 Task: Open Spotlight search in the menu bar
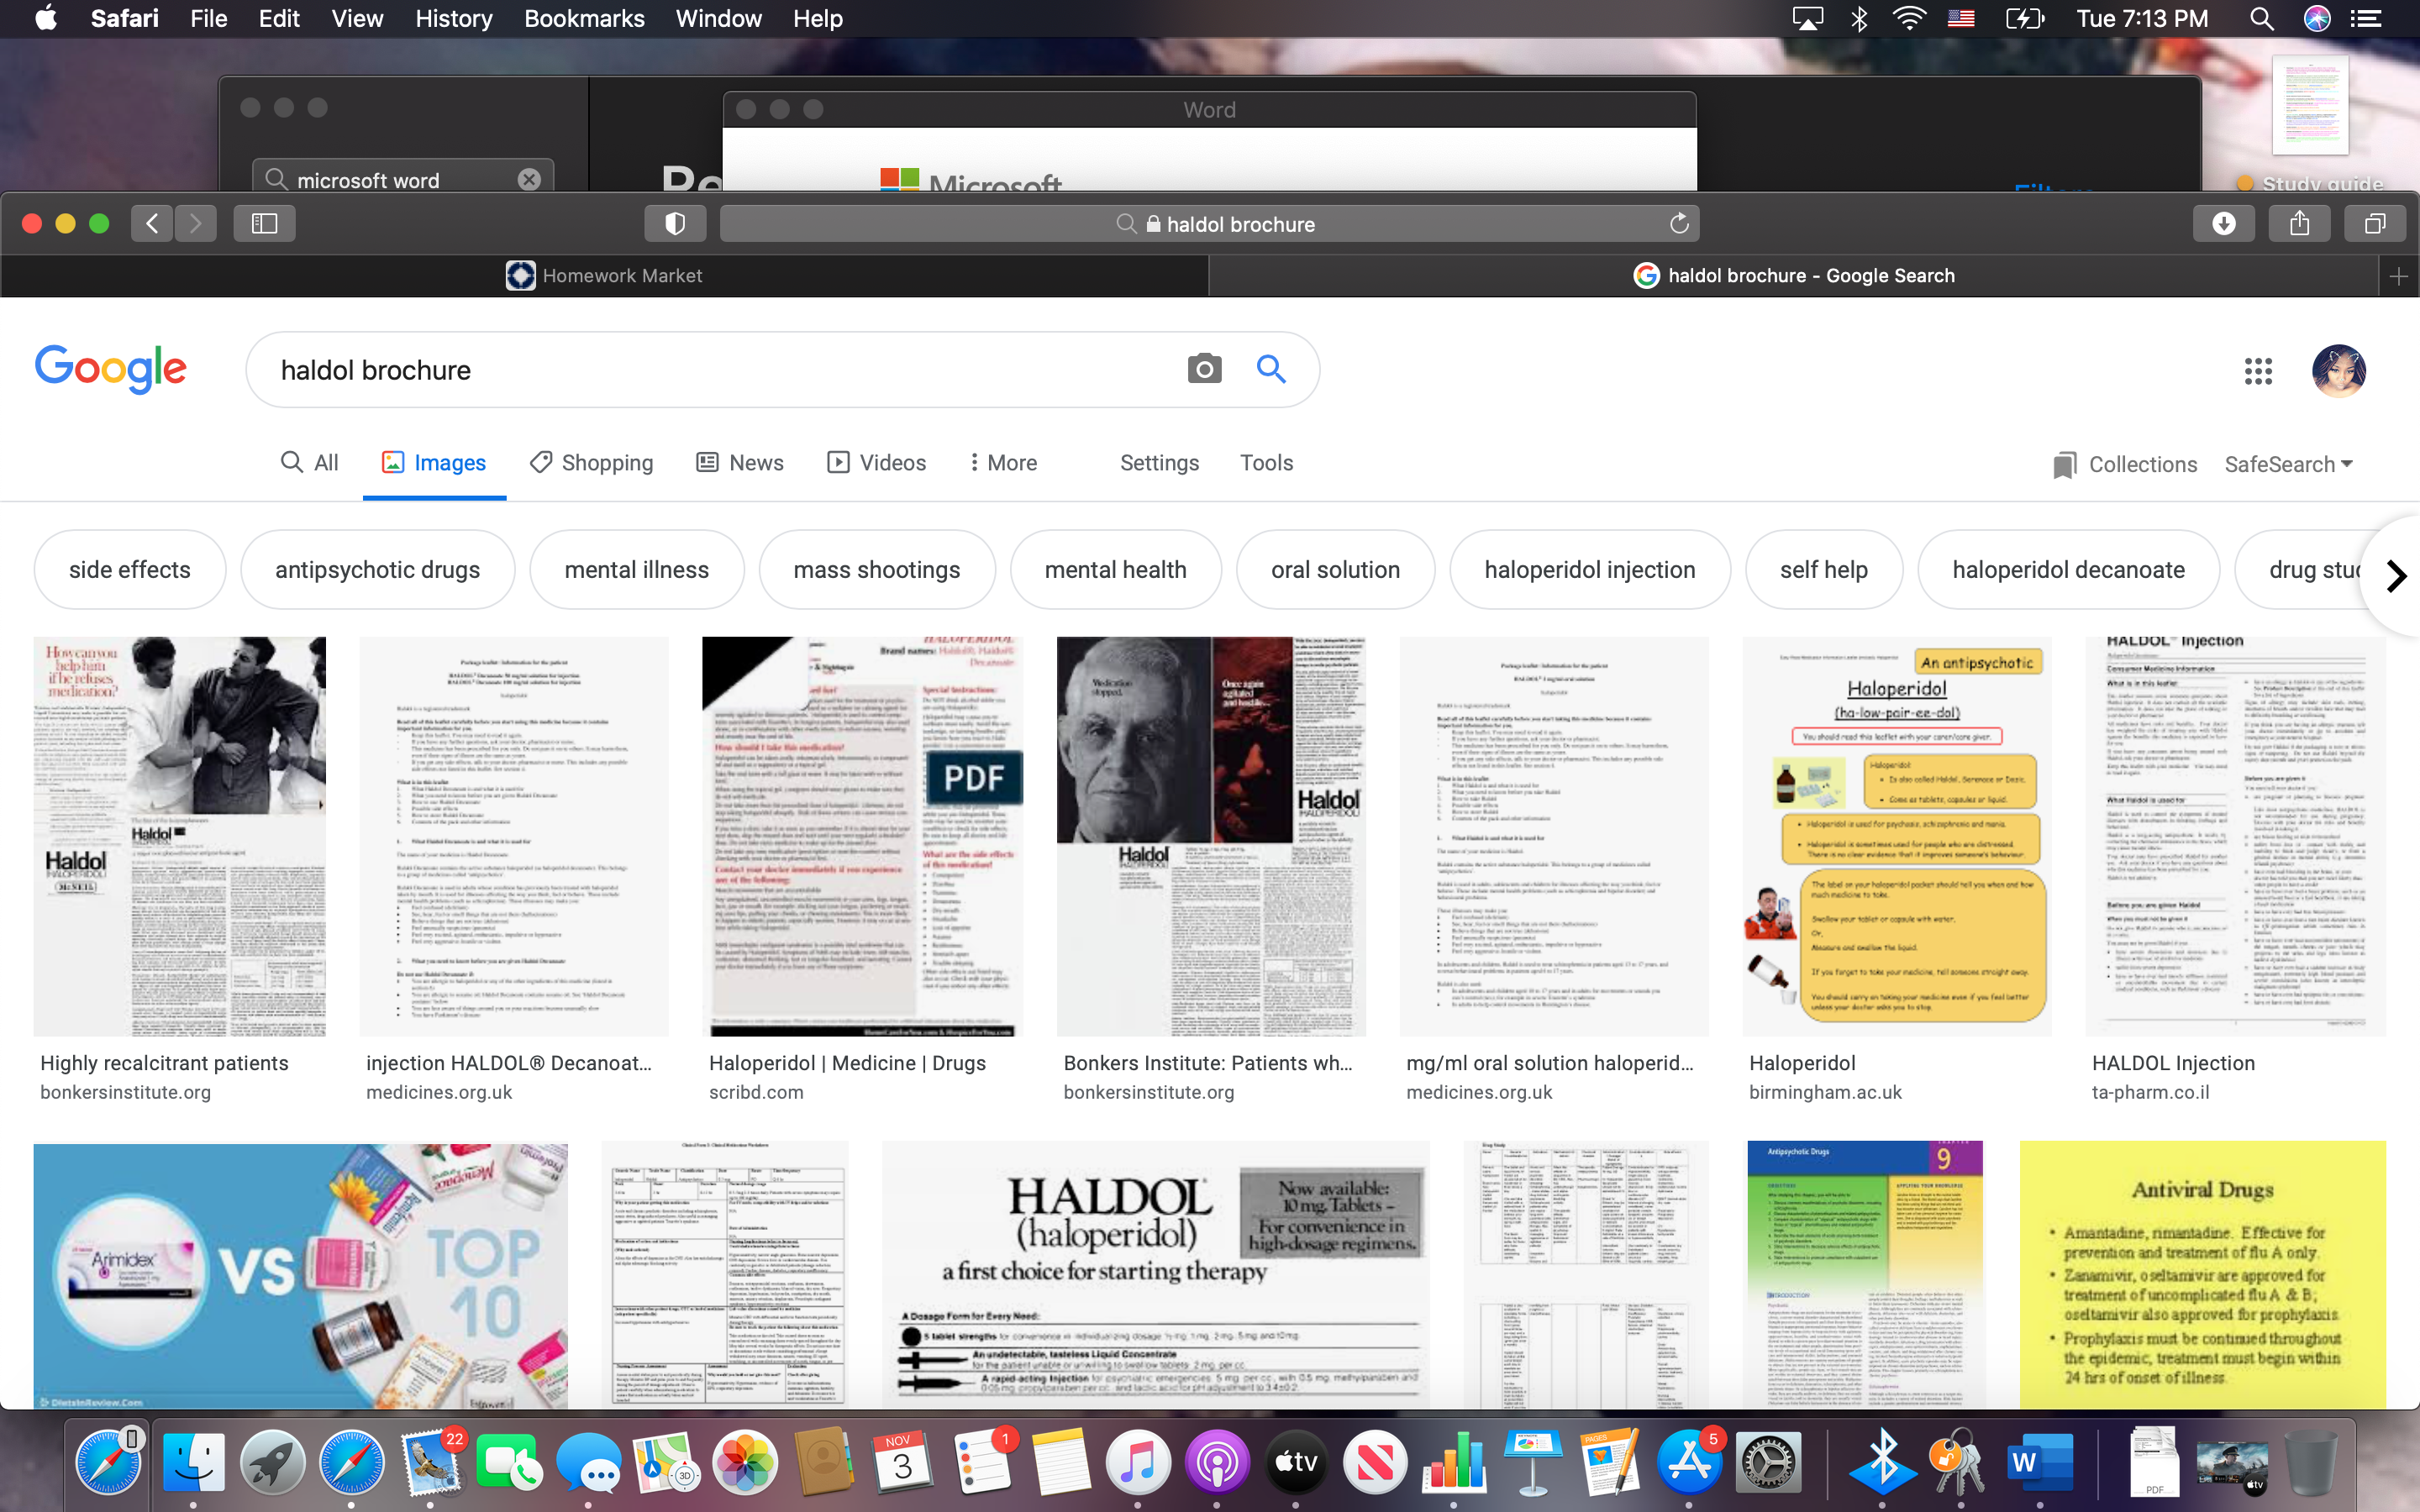pyautogui.click(x=2261, y=18)
